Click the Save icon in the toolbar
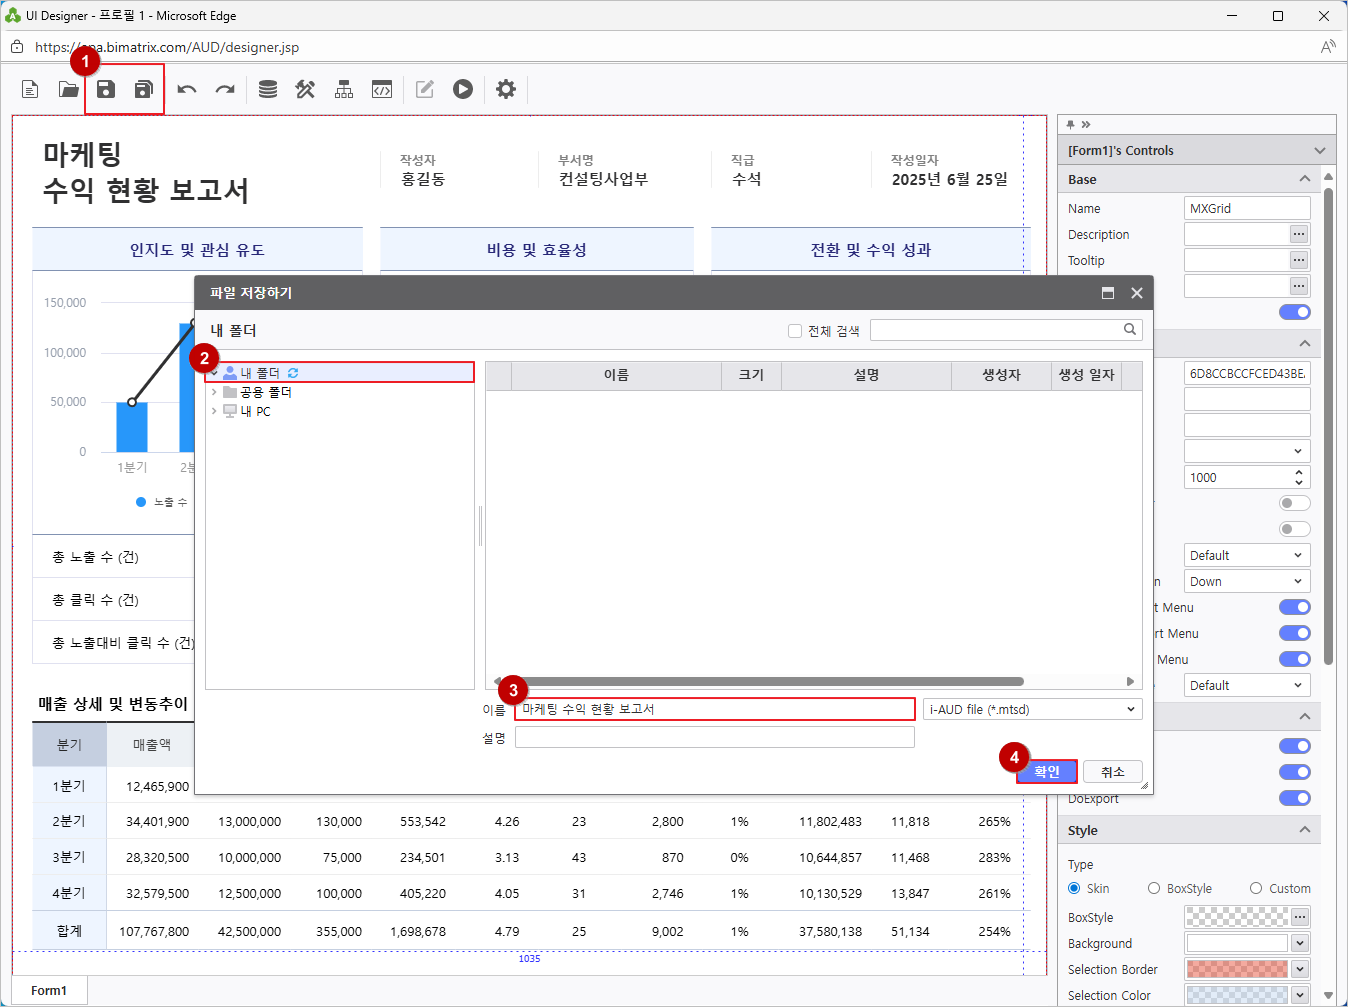 [x=106, y=89]
